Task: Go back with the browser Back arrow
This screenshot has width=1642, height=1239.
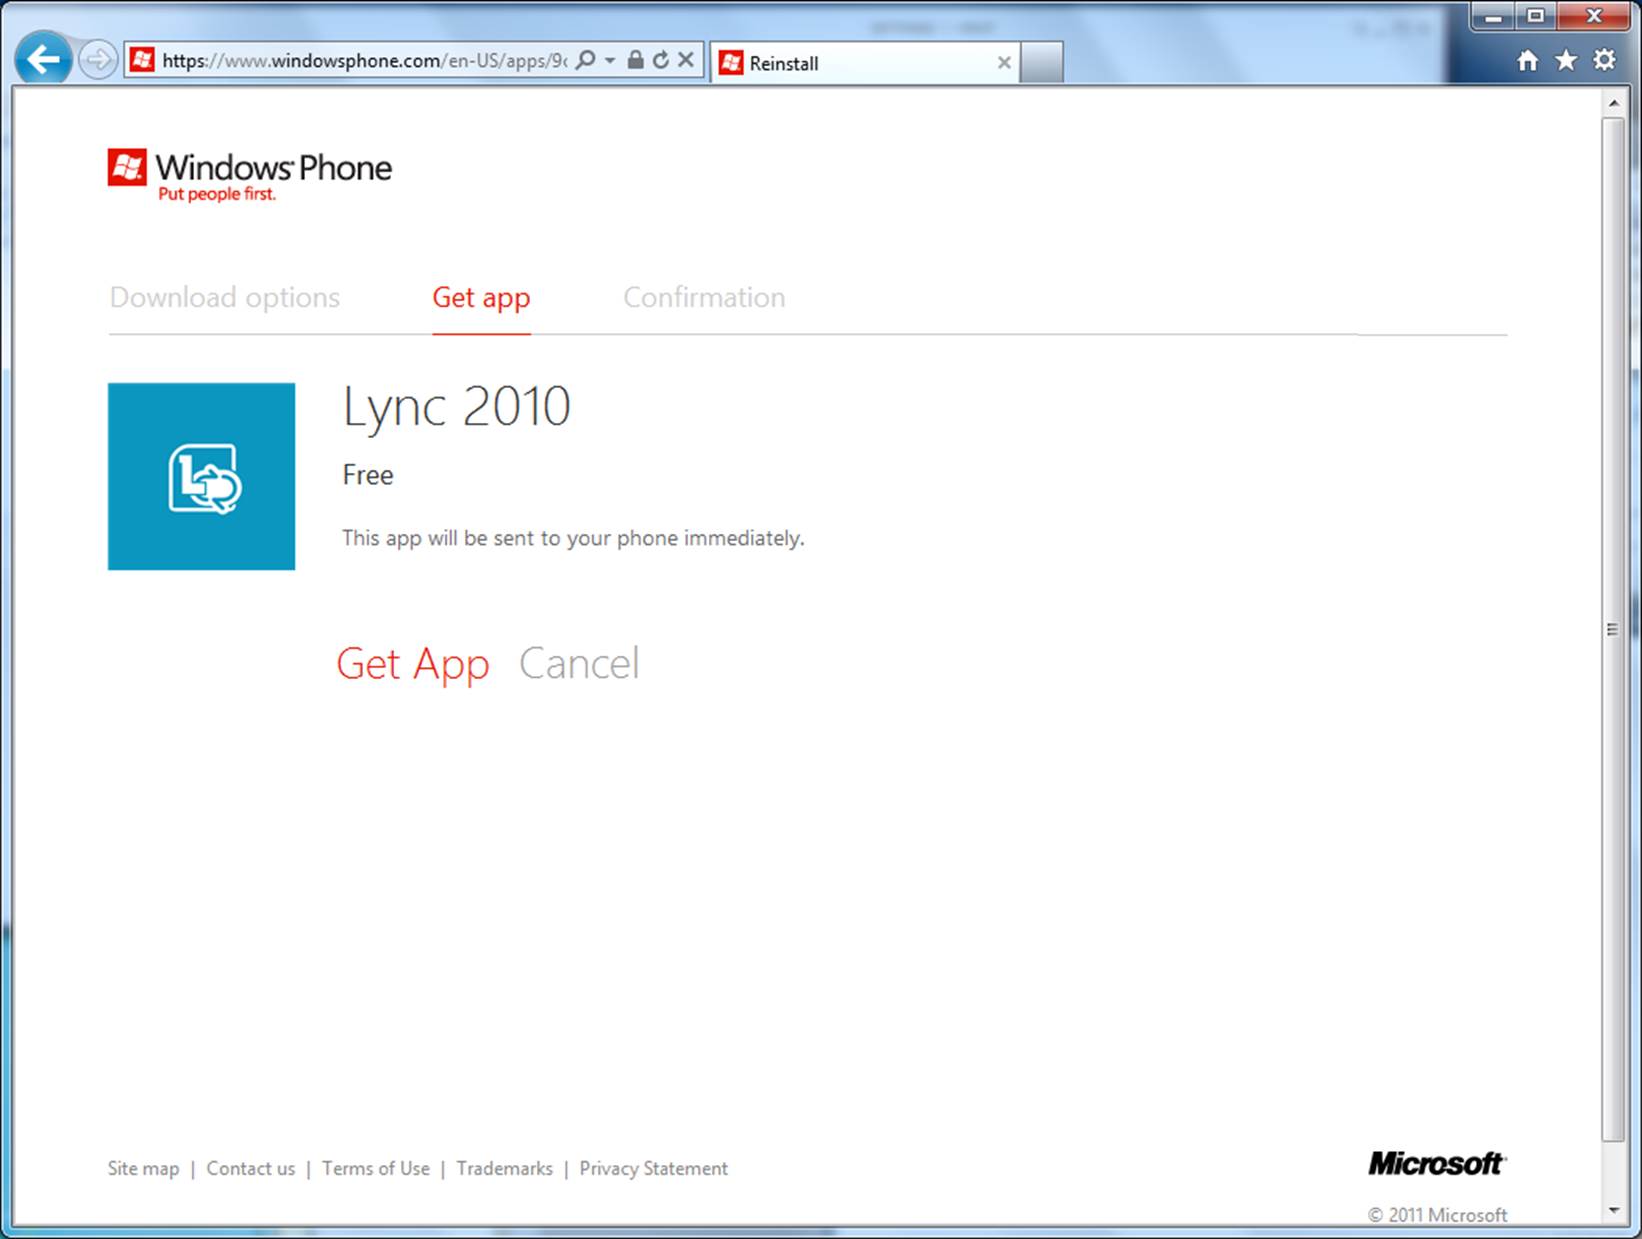Action: [43, 60]
